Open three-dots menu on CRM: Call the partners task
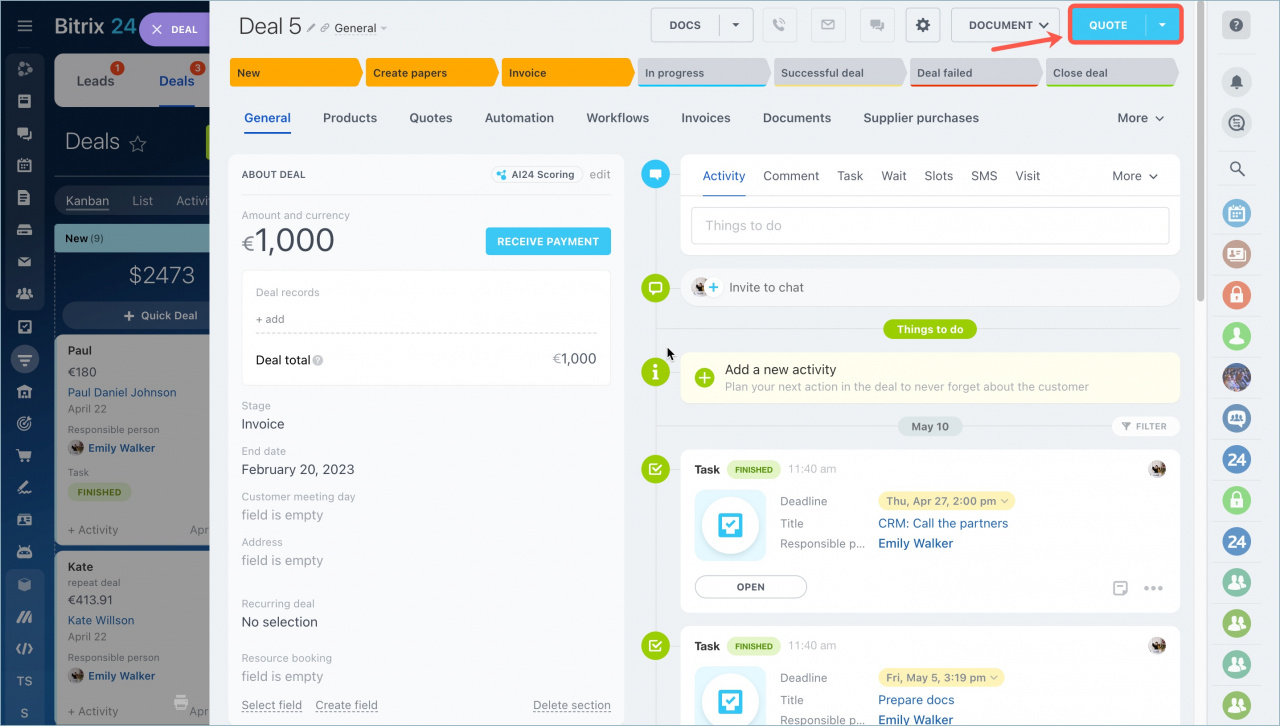 [x=1153, y=588]
